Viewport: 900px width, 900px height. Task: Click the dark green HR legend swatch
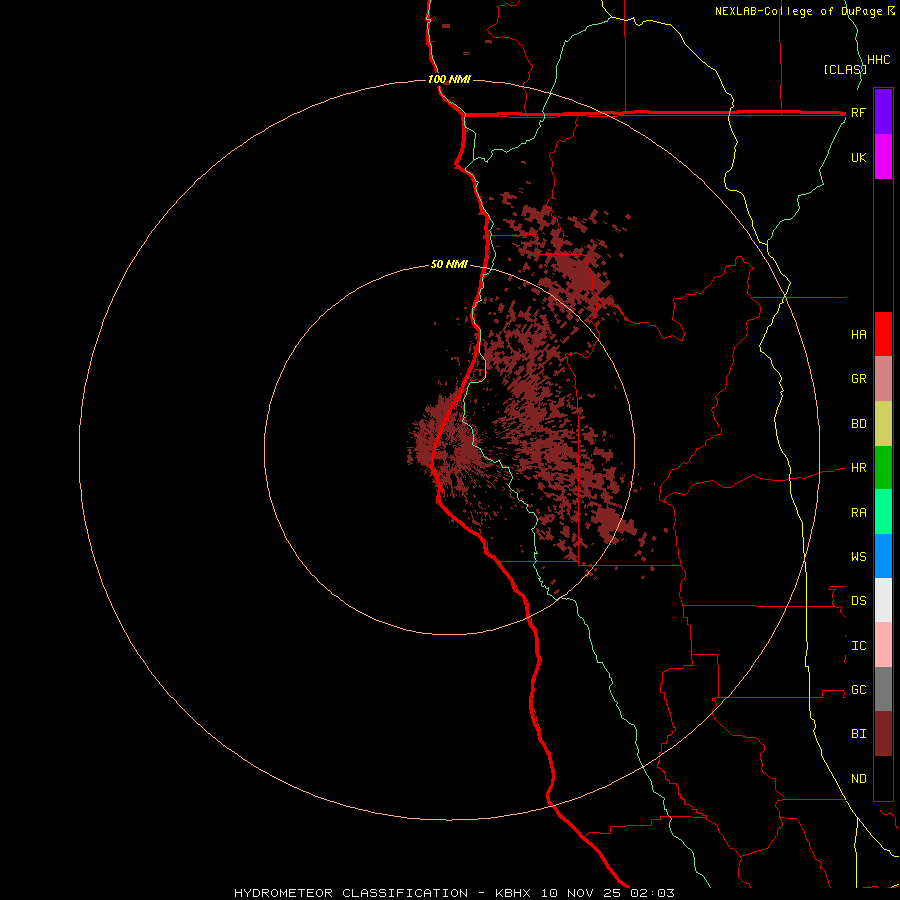pos(883,468)
